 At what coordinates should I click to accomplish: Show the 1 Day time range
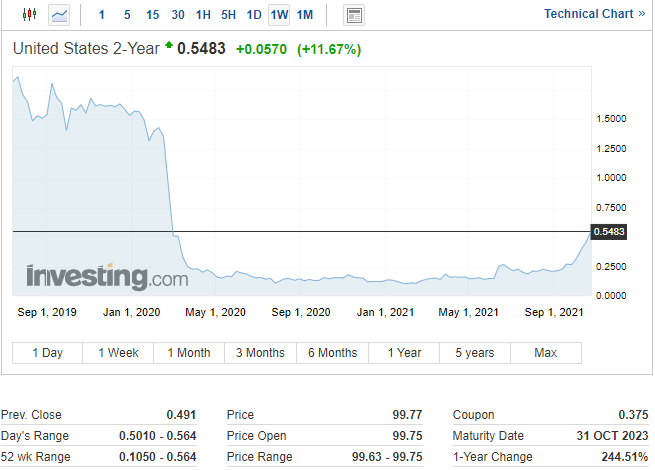tap(47, 353)
